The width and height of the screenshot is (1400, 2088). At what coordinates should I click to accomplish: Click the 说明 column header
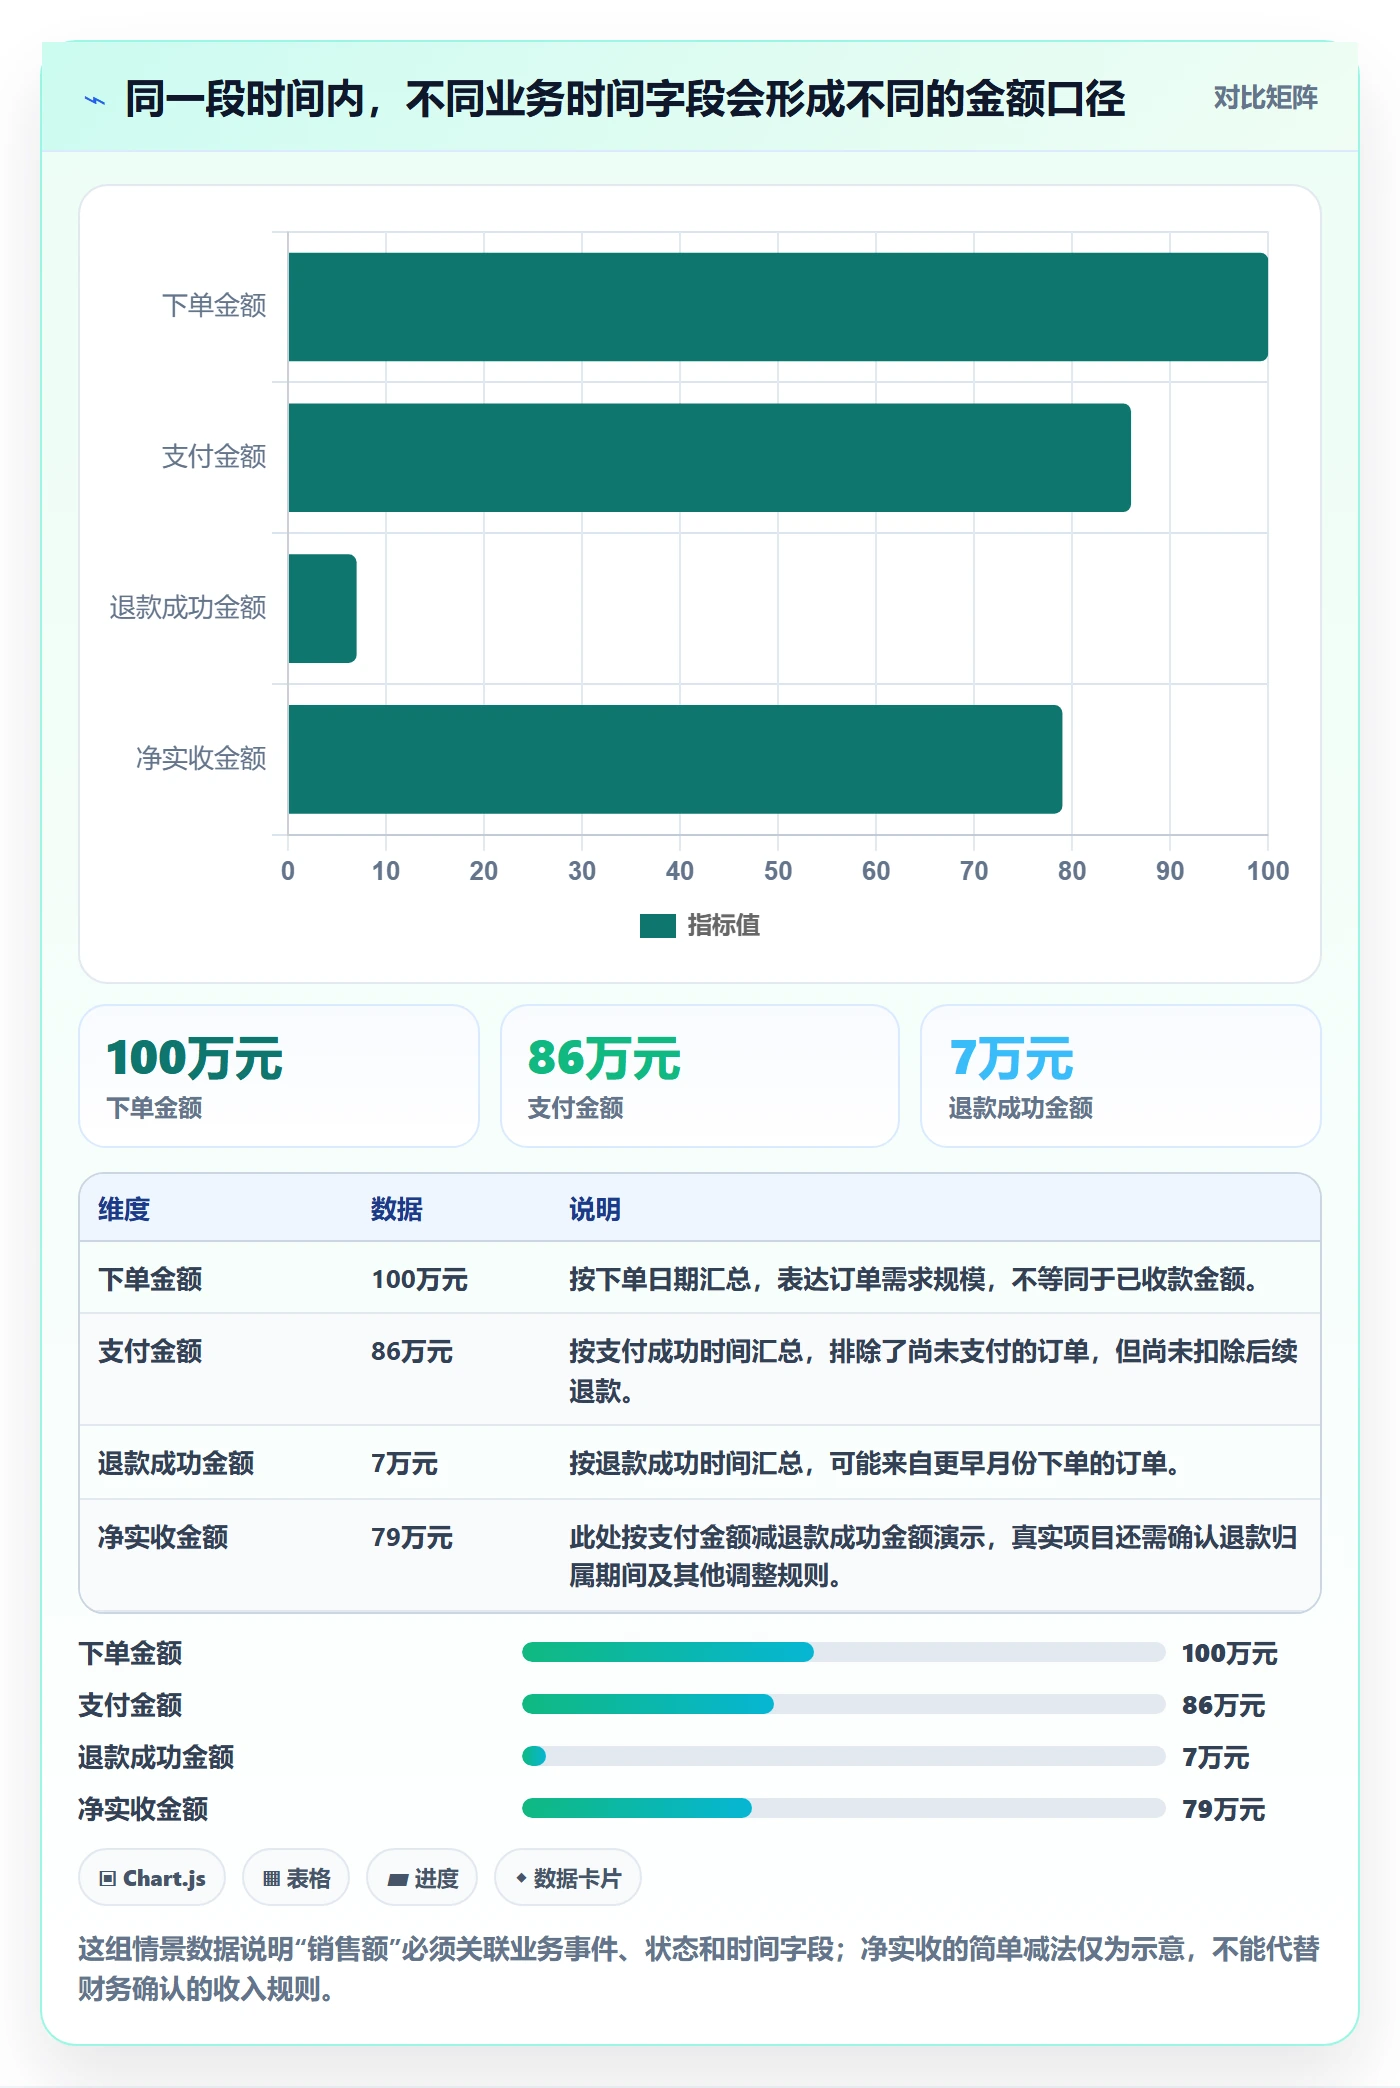tap(594, 1209)
